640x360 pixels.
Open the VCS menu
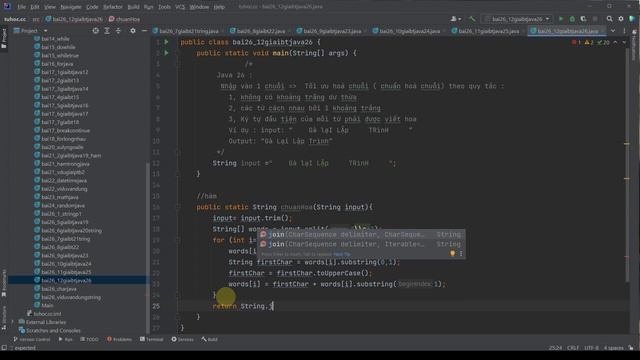(x=180, y=7)
